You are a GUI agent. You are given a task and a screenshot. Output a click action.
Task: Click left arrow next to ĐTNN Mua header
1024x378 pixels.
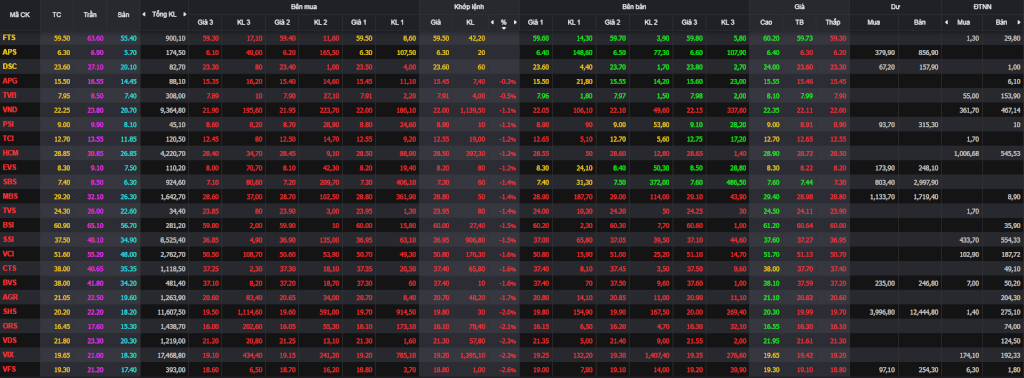[x=946, y=22]
